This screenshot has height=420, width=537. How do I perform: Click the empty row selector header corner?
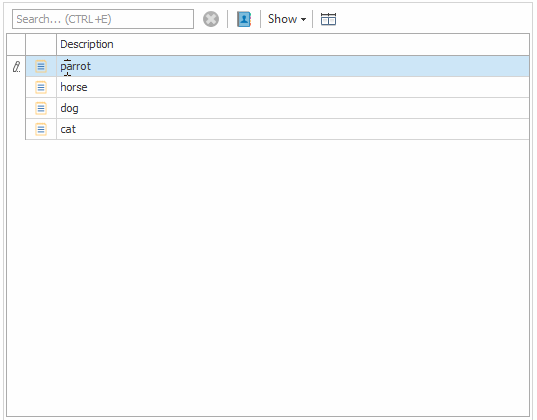point(16,44)
